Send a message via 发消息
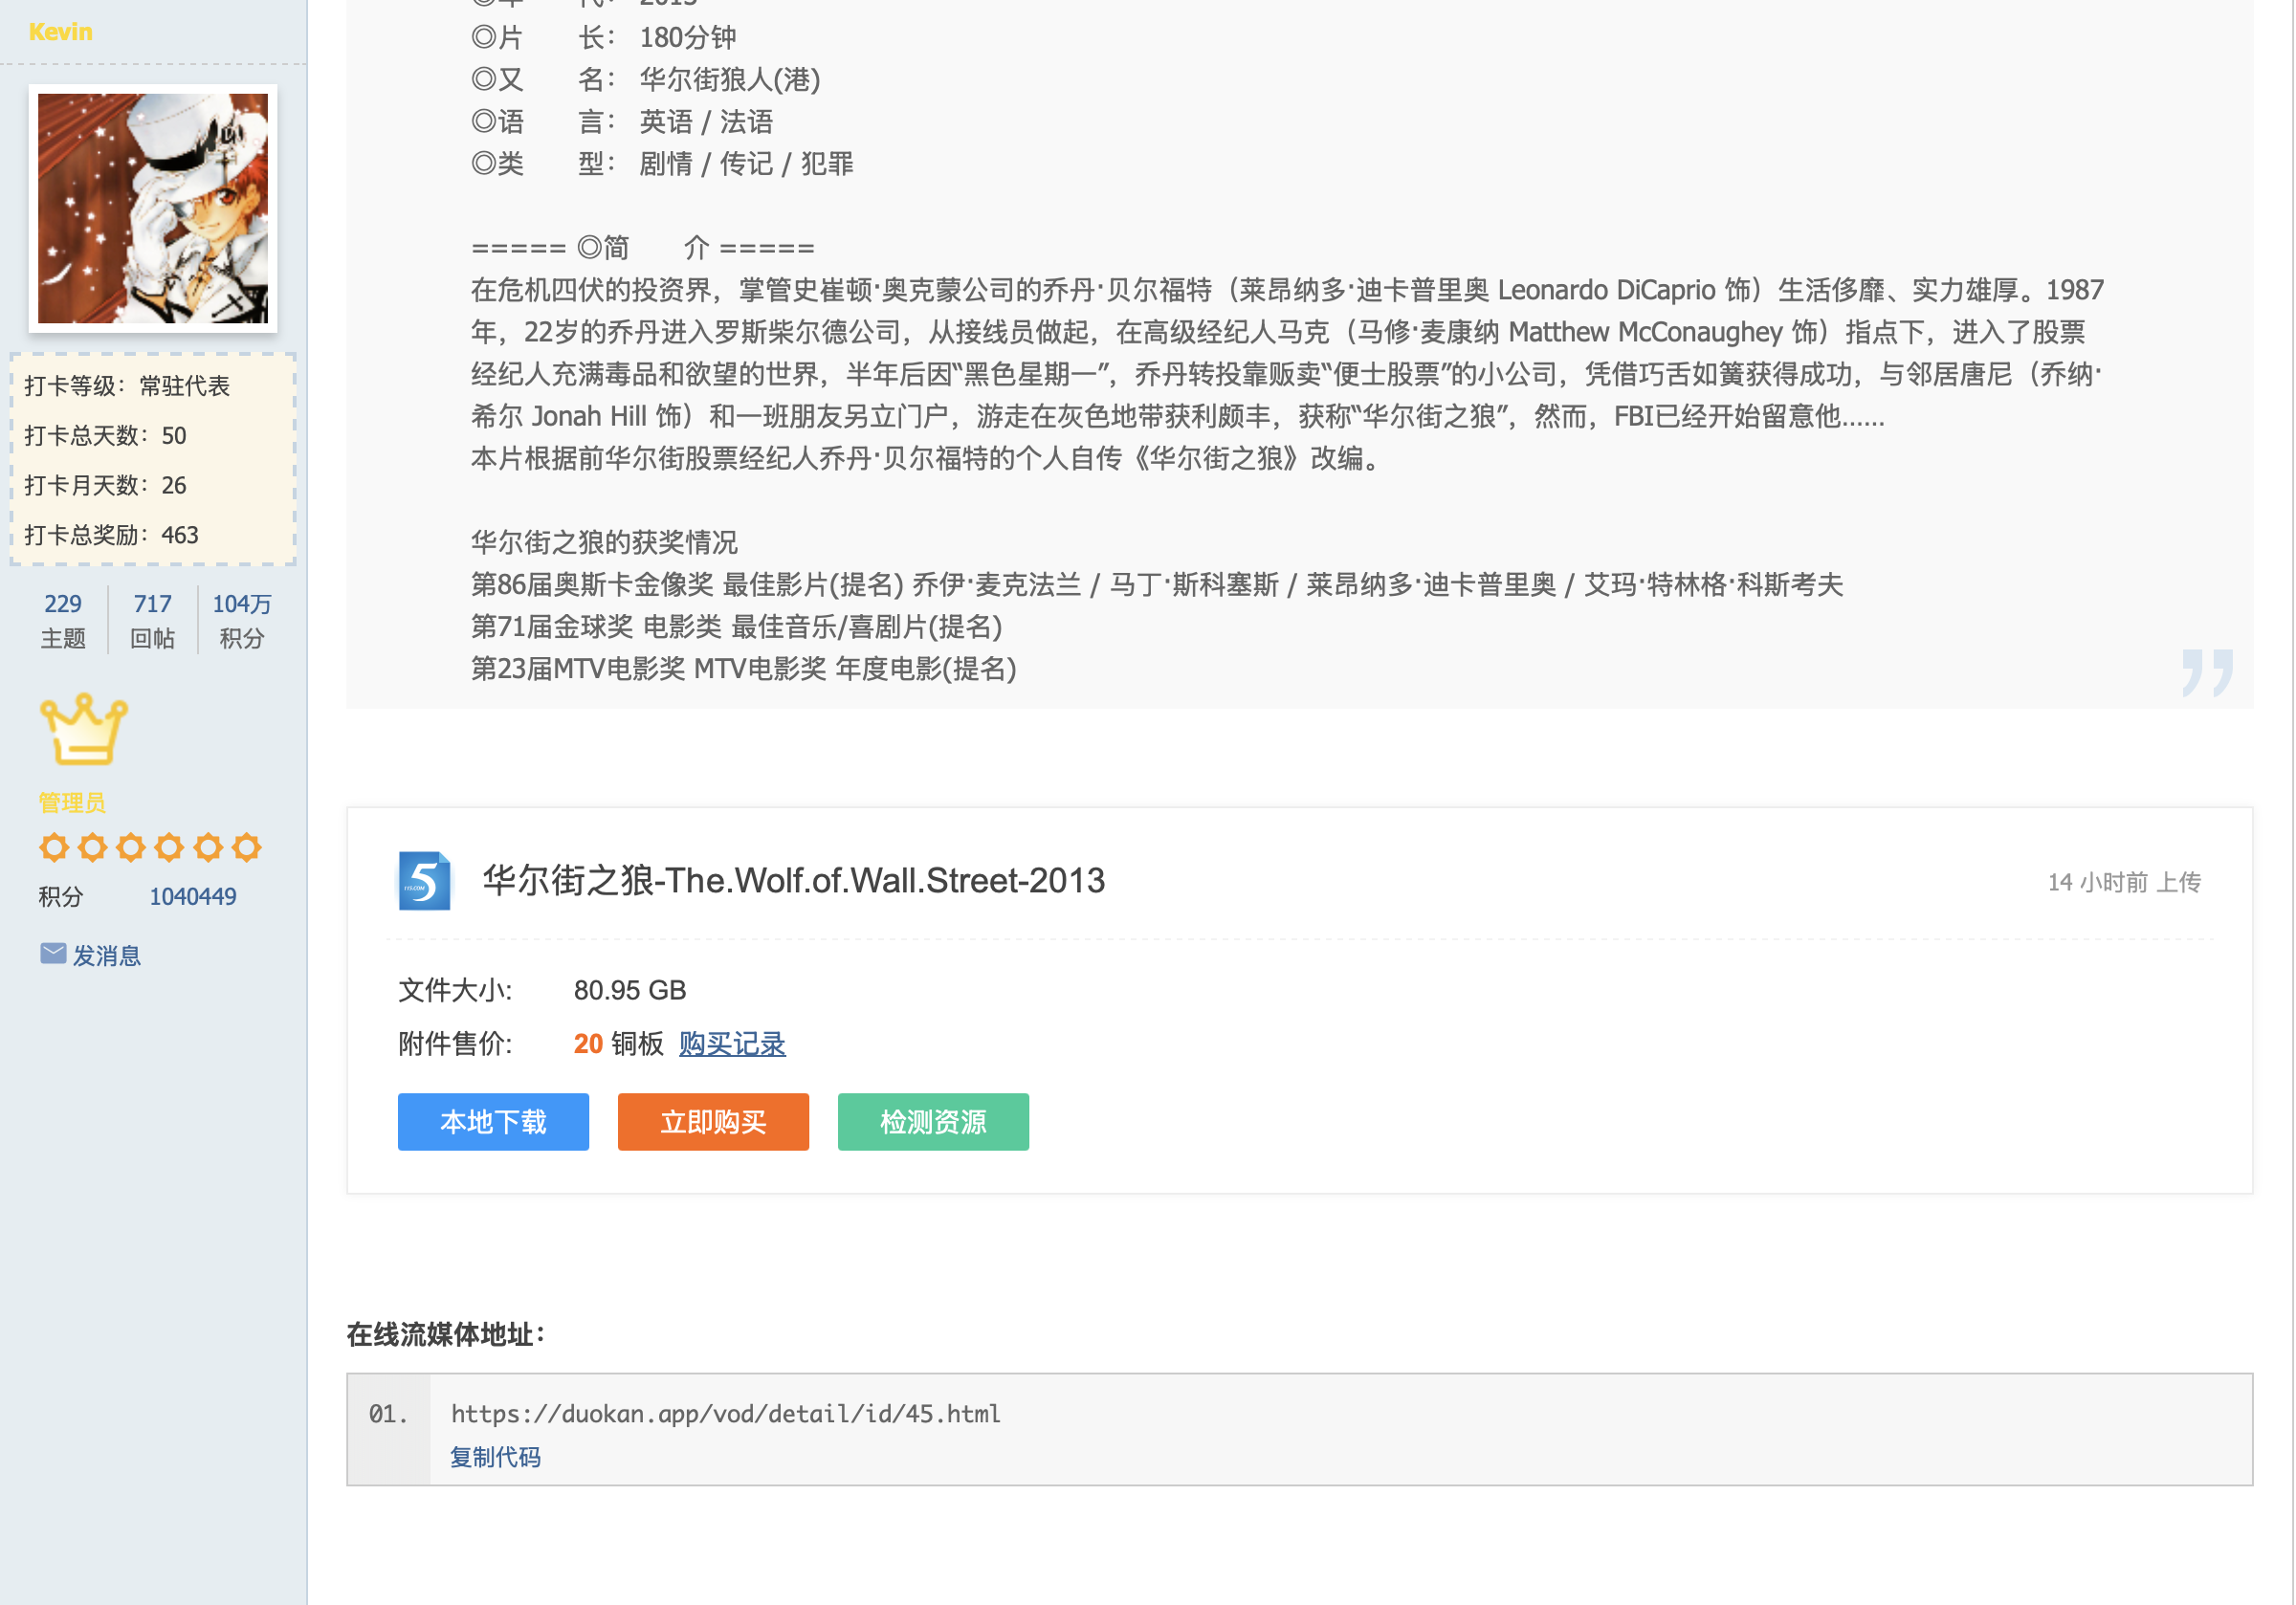This screenshot has height=1605, width=2296. click(x=107, y=955)
